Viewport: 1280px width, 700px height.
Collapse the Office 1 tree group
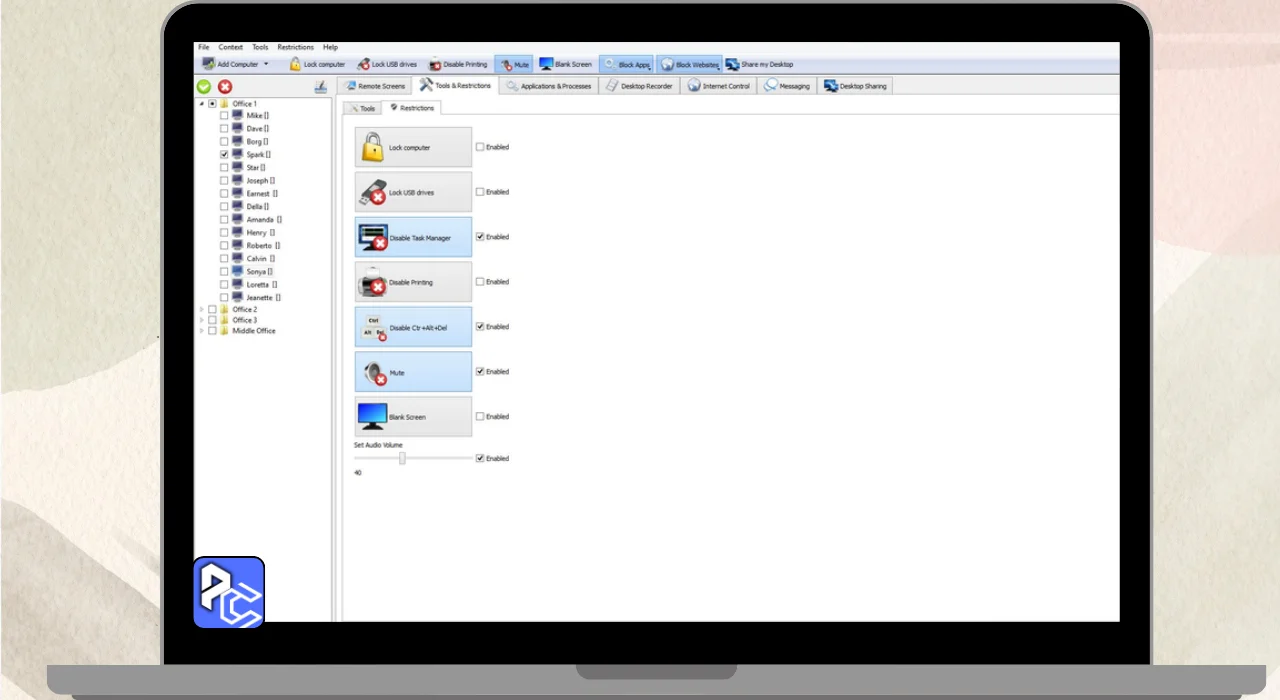(x=201, y=104)
